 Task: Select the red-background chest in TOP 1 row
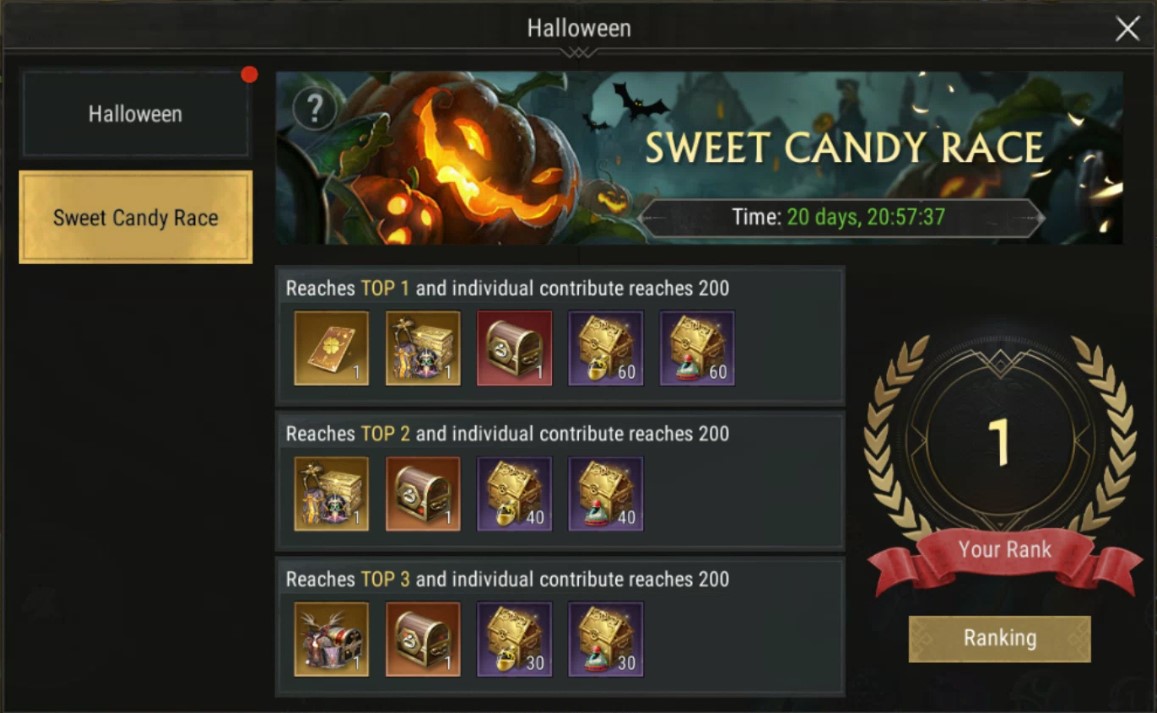[x=514, y=348]
